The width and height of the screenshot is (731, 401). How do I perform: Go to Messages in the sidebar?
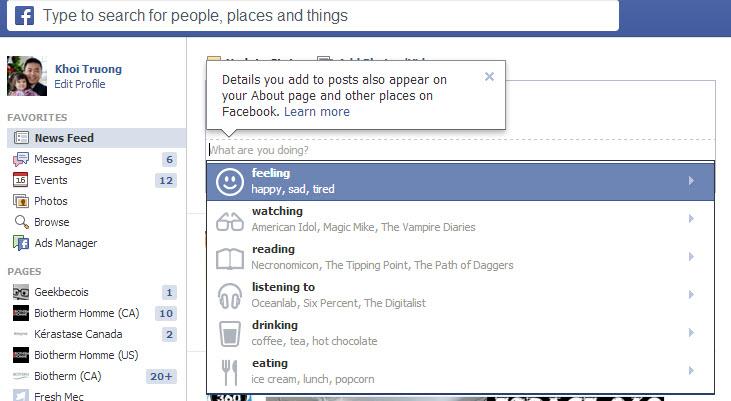click(x=57, y=159)
